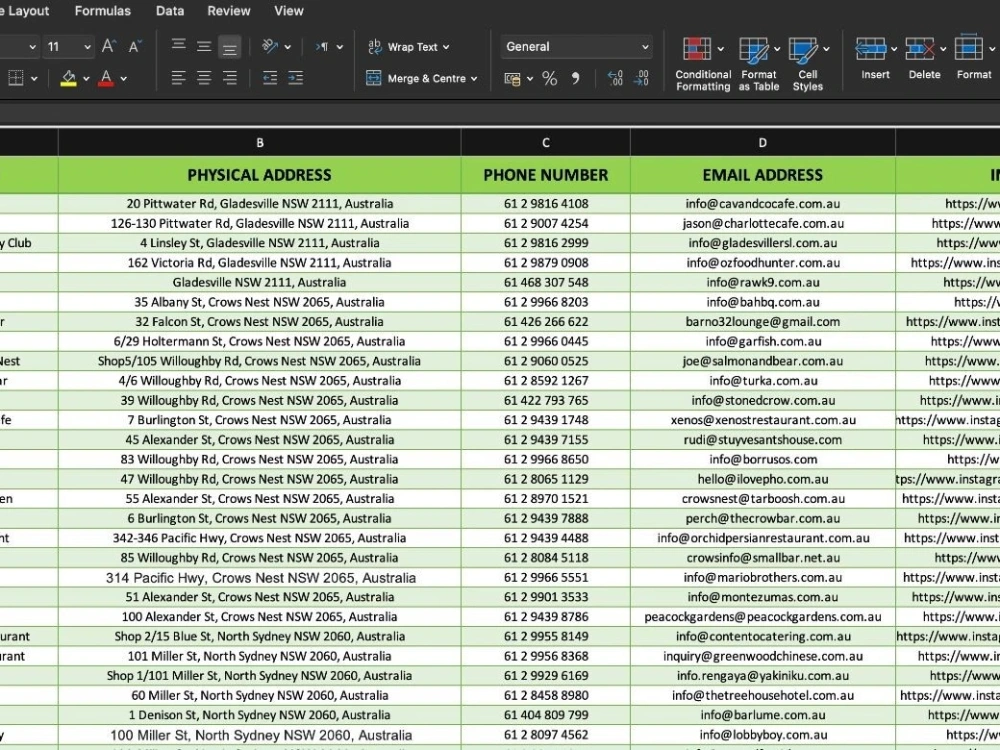Open the Merge & Centre dropdown arrow
The image size is (1000, 750).
click(474, 79)
